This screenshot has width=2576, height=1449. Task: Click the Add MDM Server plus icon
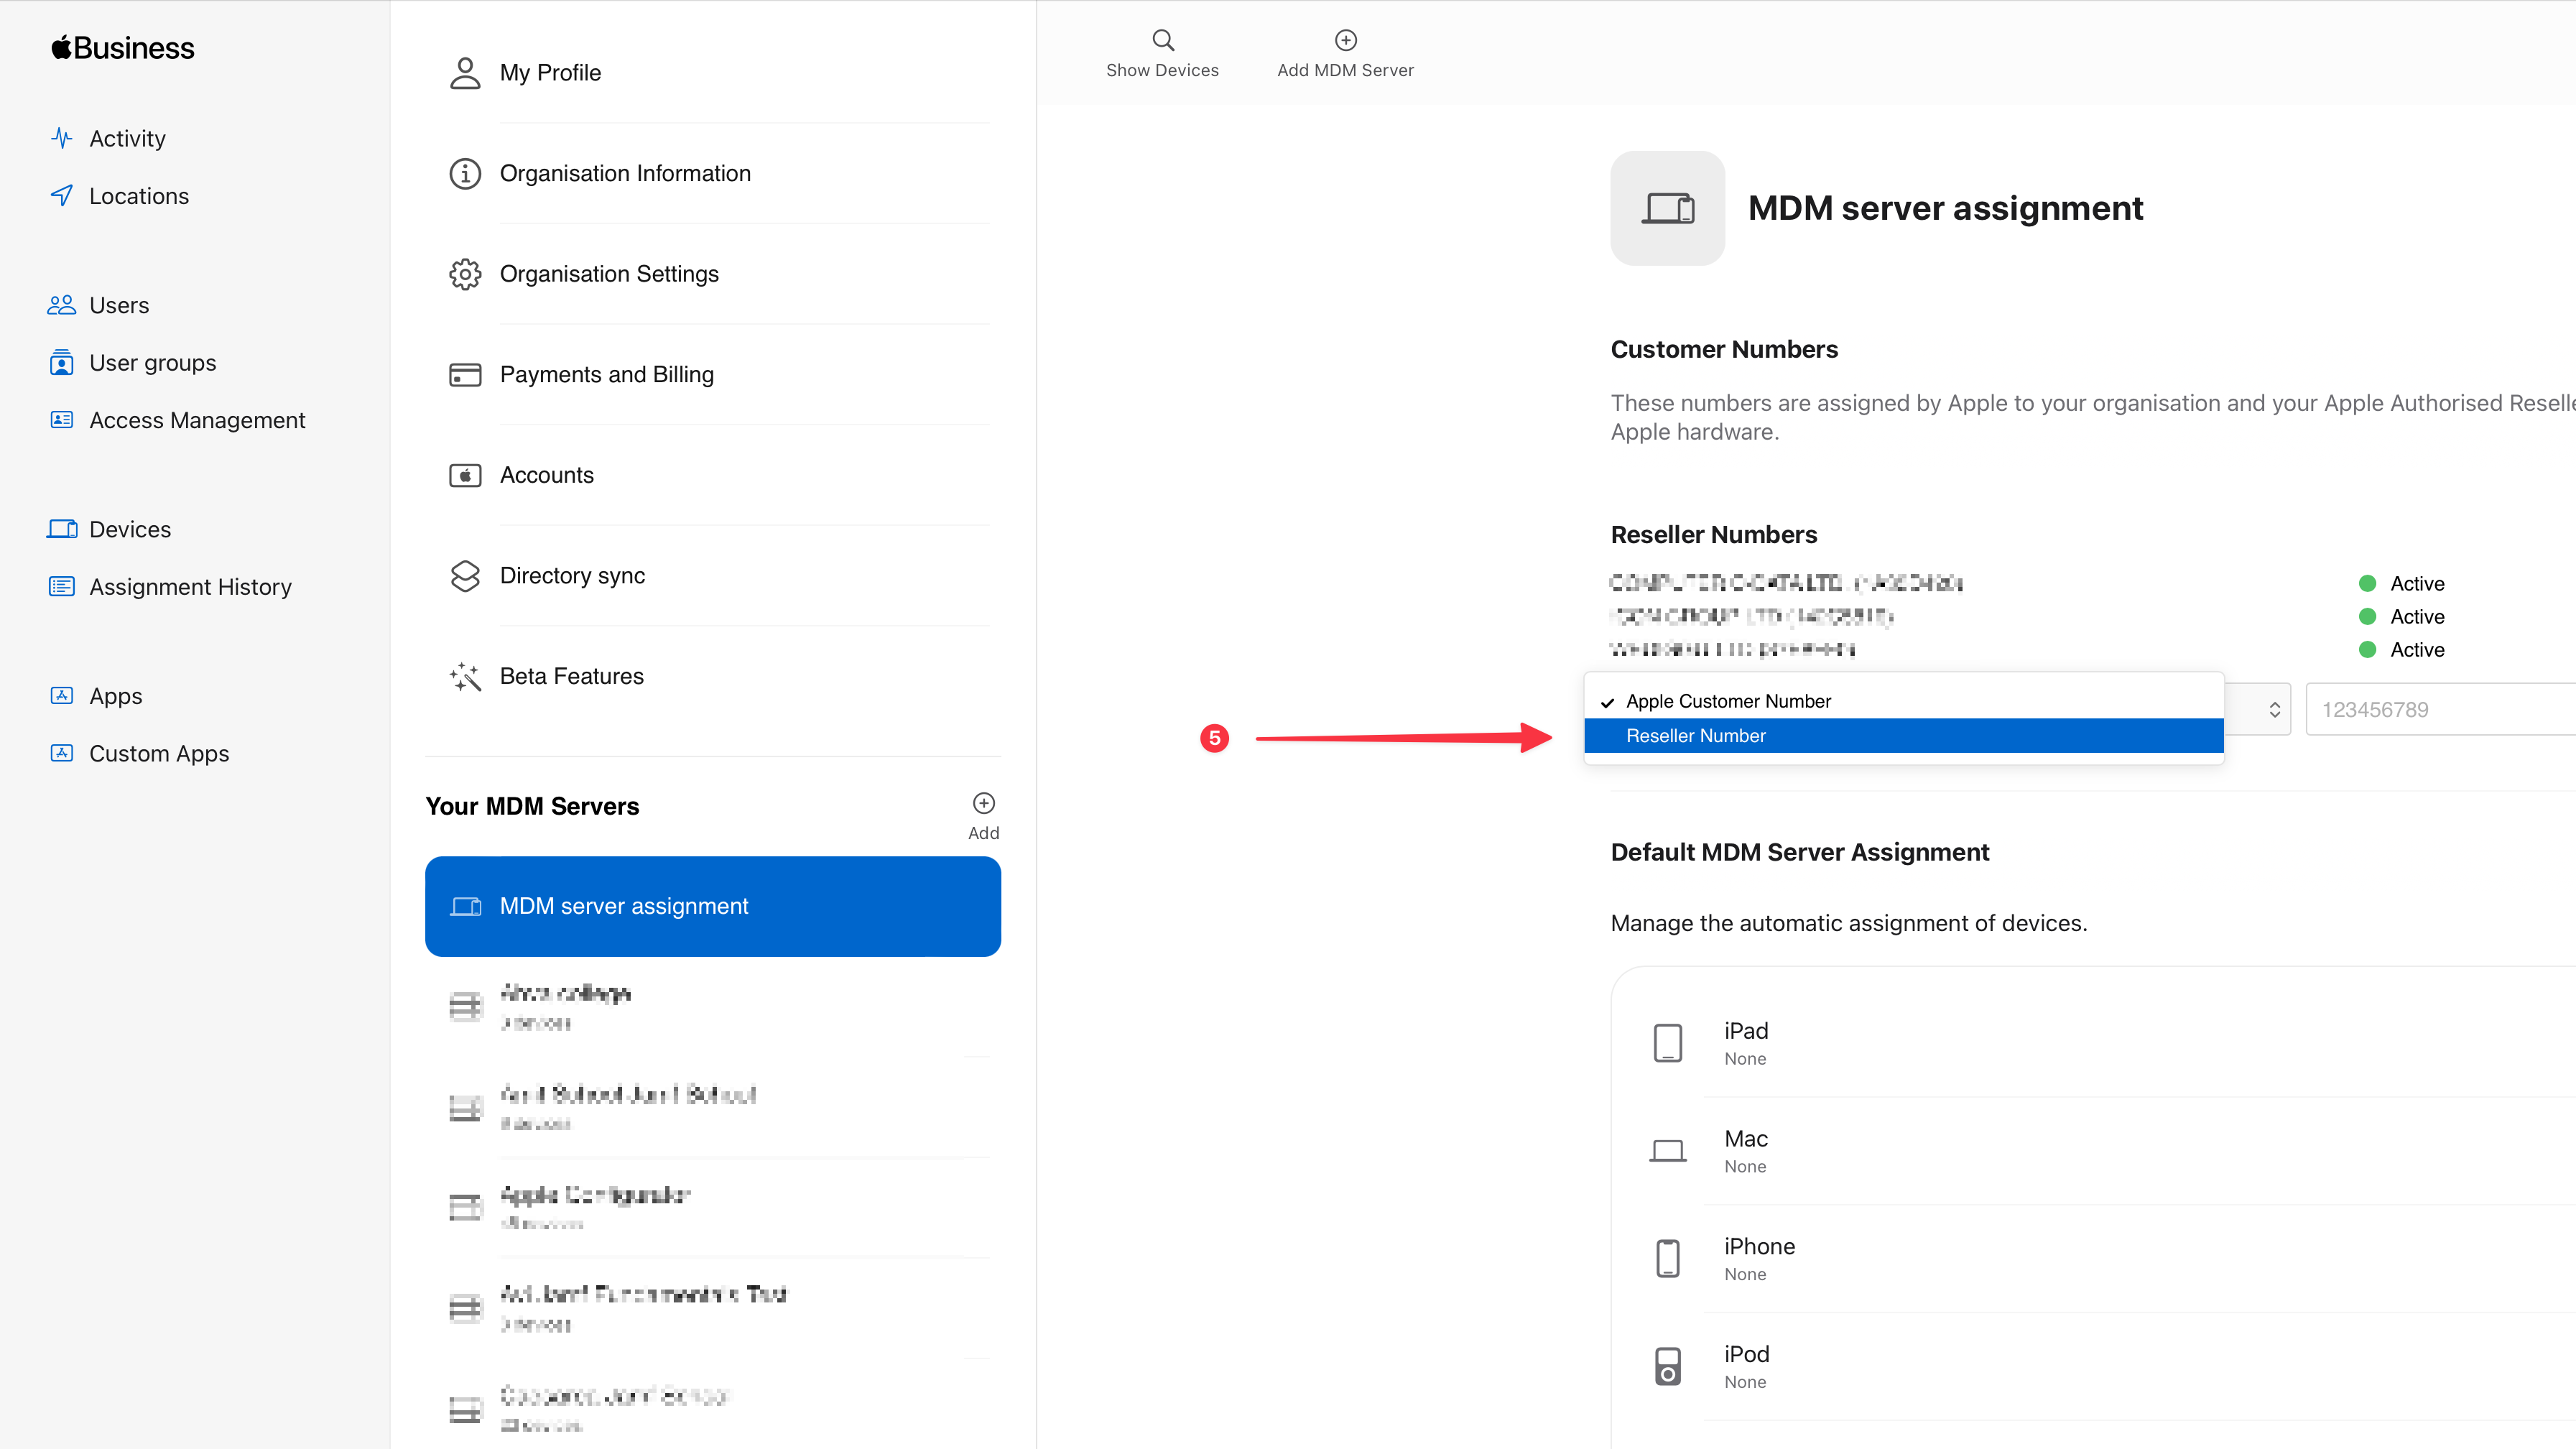(x=1345, y=40)
